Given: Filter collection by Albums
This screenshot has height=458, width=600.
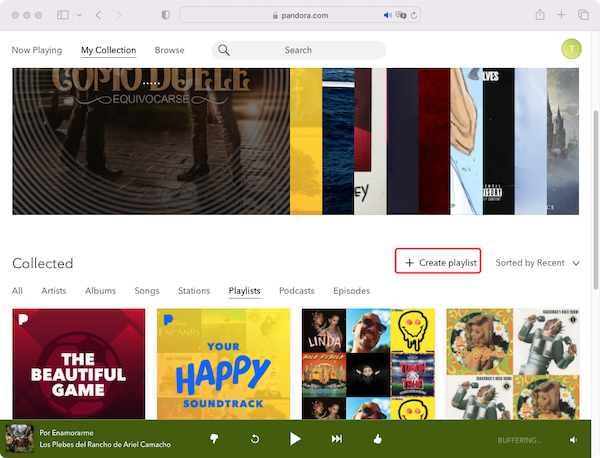Looking at the screenshot, I should pyautogui.click(x=100, y=291).
